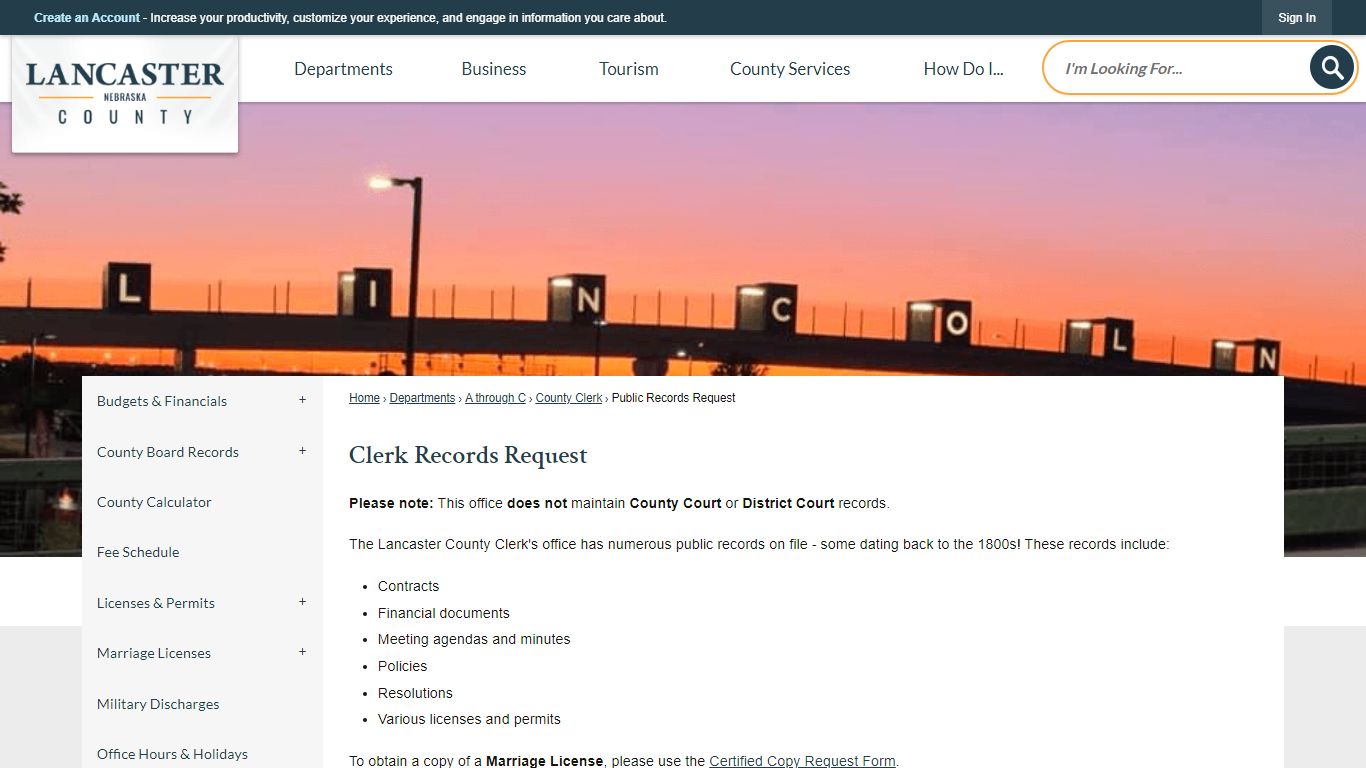Screen dimensions: 1366x768
Task: Open Fee Schedule sidebar link
Action: pyautogui.click(x=138, y=552)
